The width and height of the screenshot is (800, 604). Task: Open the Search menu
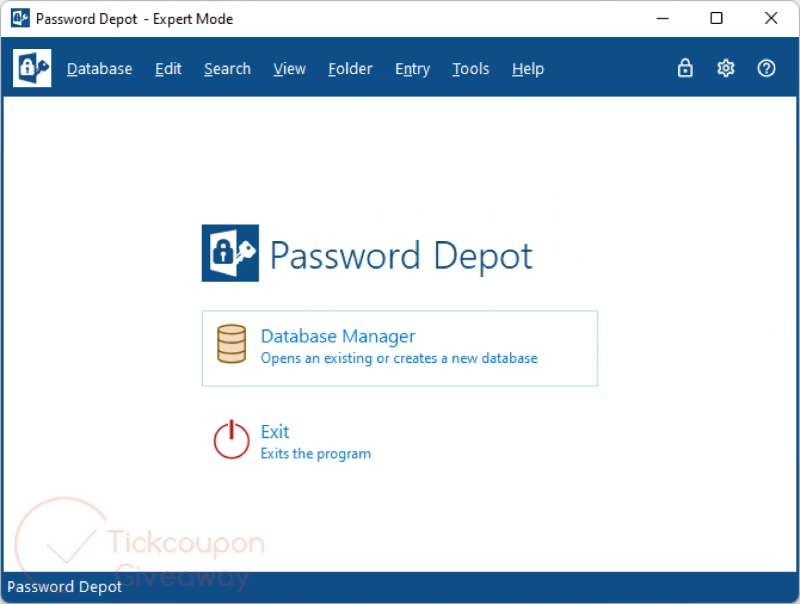[227, 69]
